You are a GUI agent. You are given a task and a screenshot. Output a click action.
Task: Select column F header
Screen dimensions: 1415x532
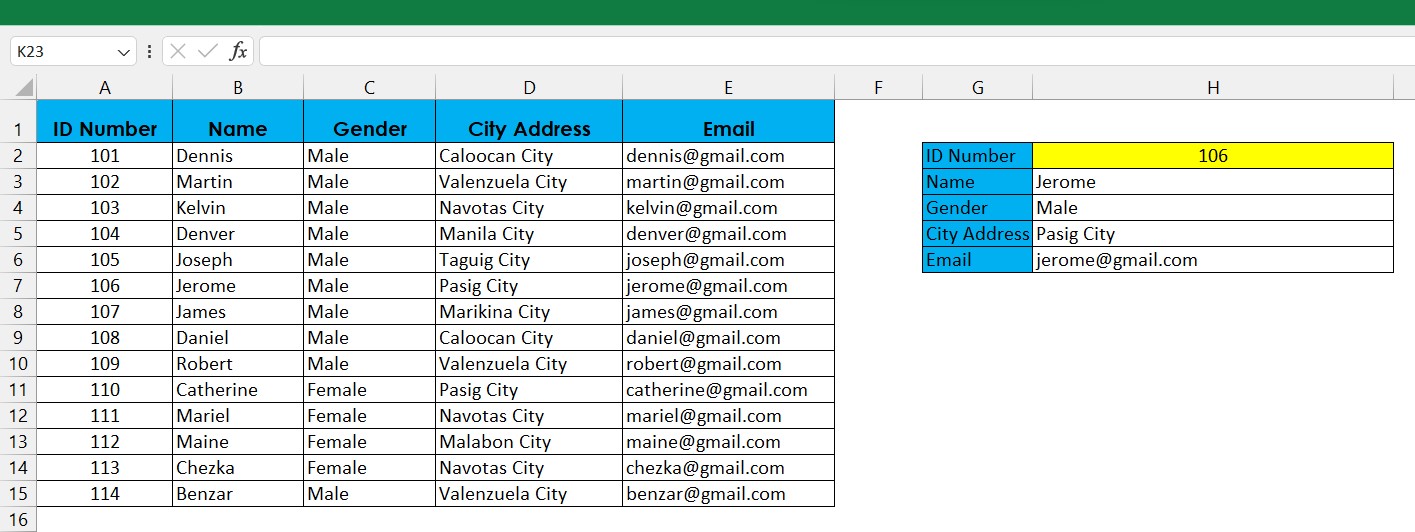coord(878,88)
